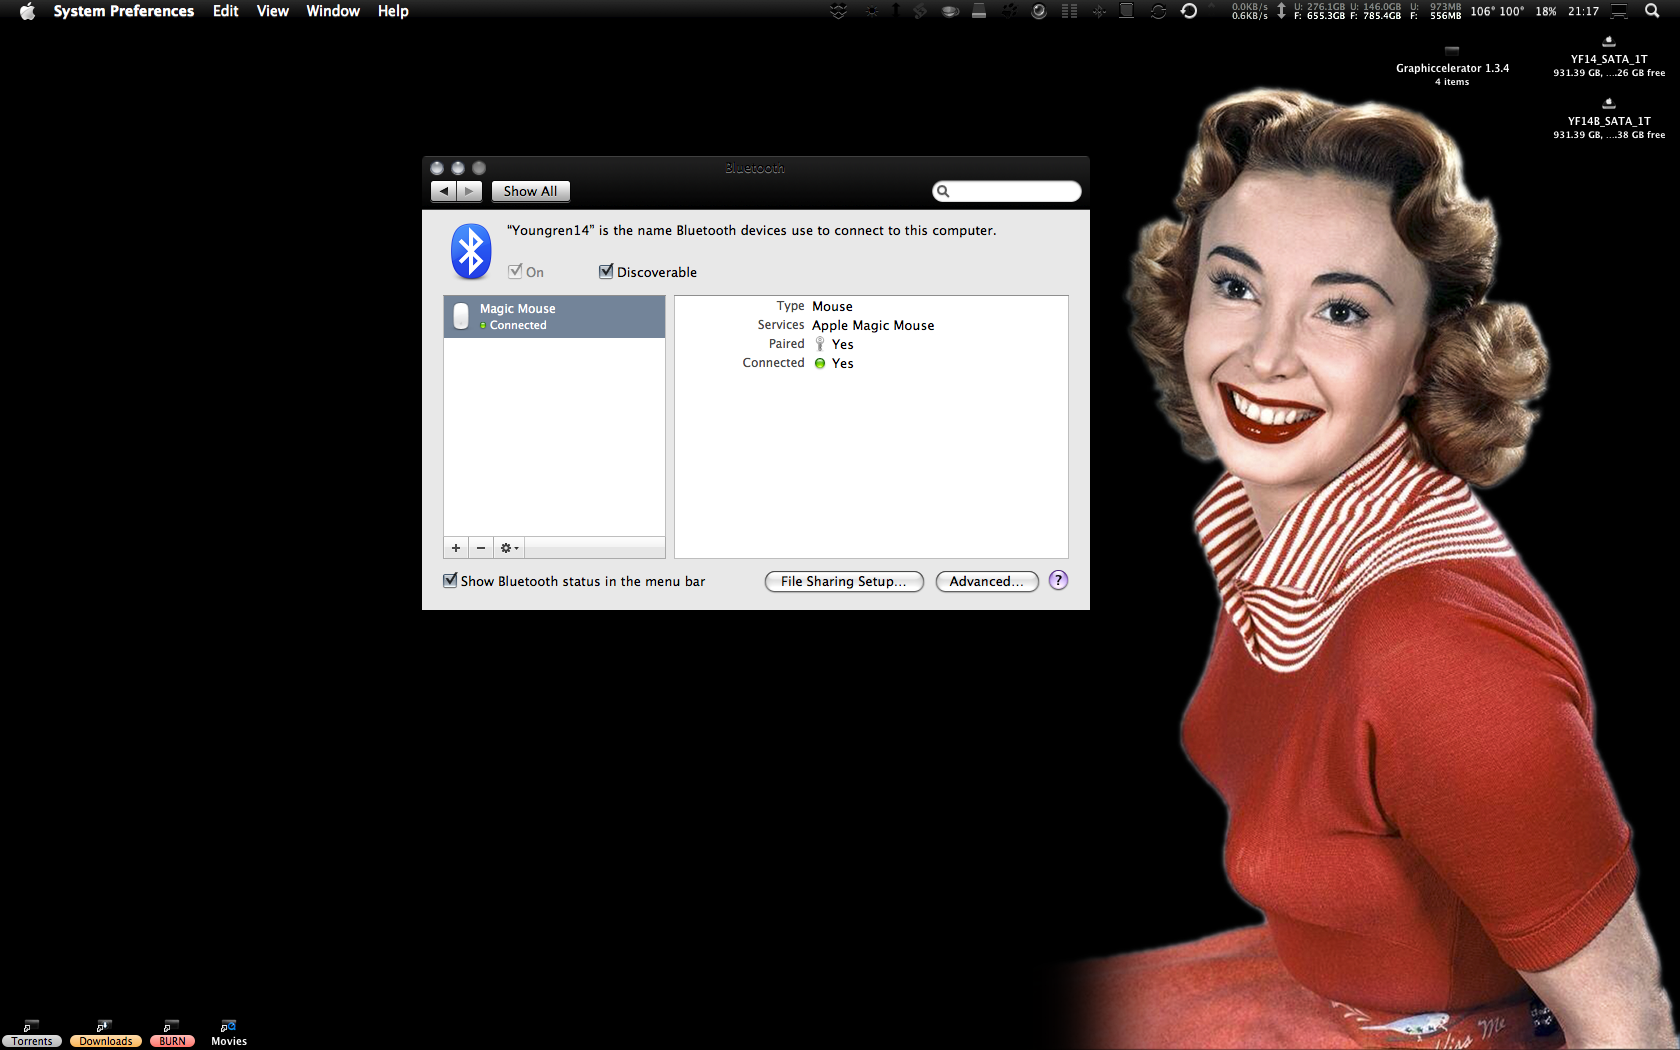This screenshot has height=1050, width=1680.
Task: Click the − icon to remove the Magic Mouse
Action: (x=481, y=547)
